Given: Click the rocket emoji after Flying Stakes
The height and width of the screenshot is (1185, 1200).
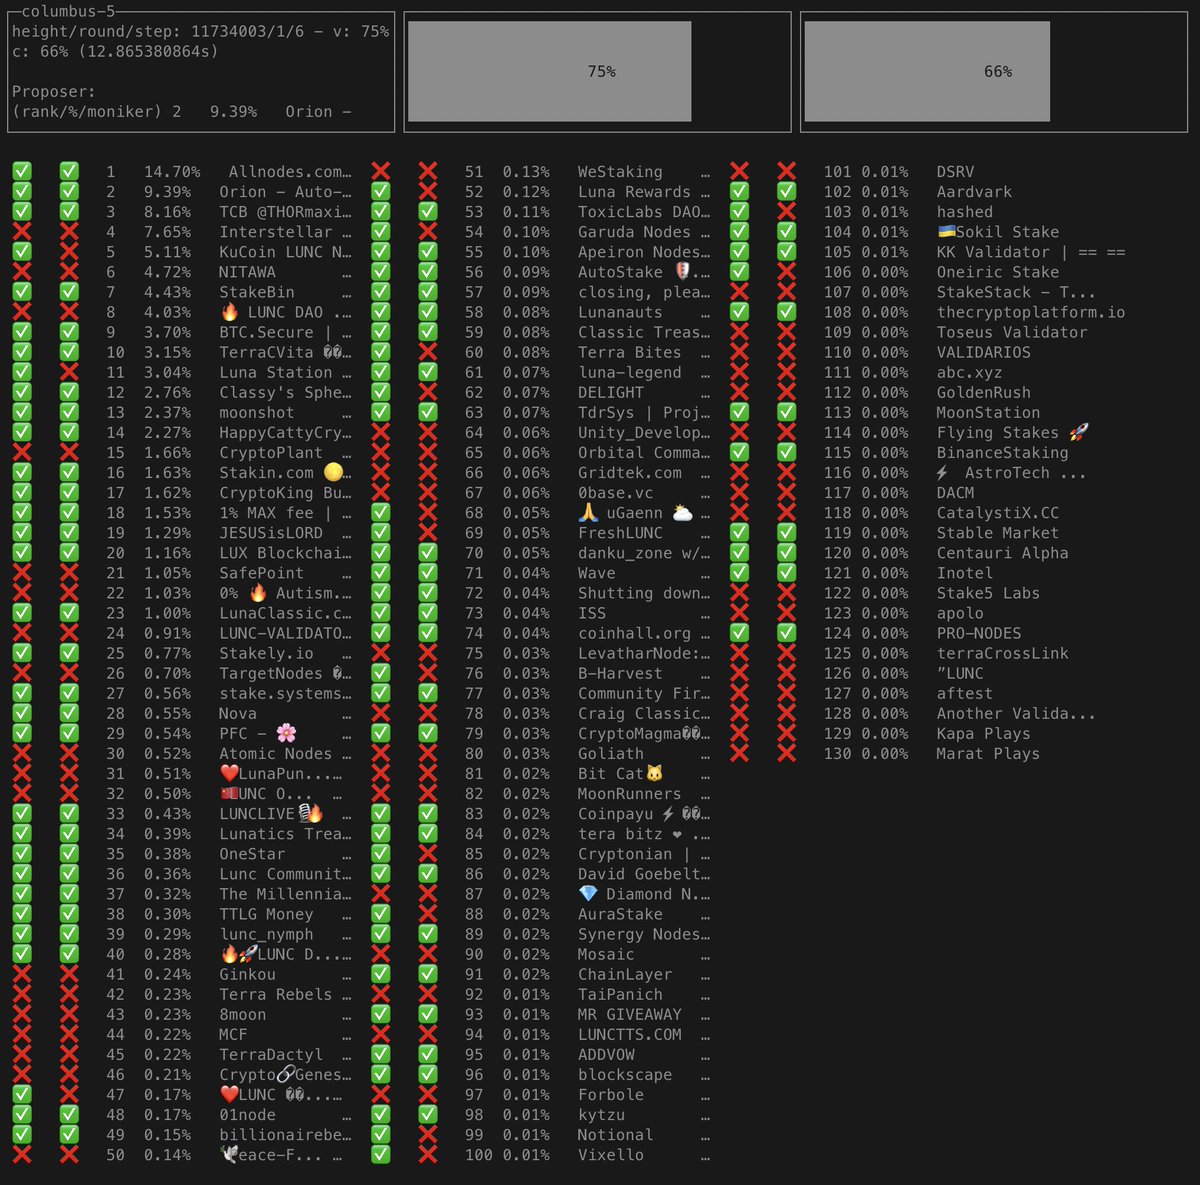Looking at the screenshot, I should 1078,432.
